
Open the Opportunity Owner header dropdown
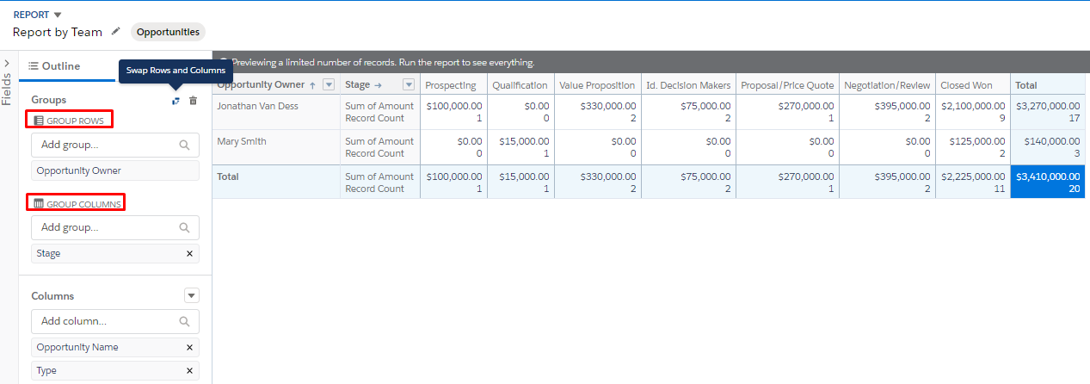pyautogui.click(x=329, y=85)
